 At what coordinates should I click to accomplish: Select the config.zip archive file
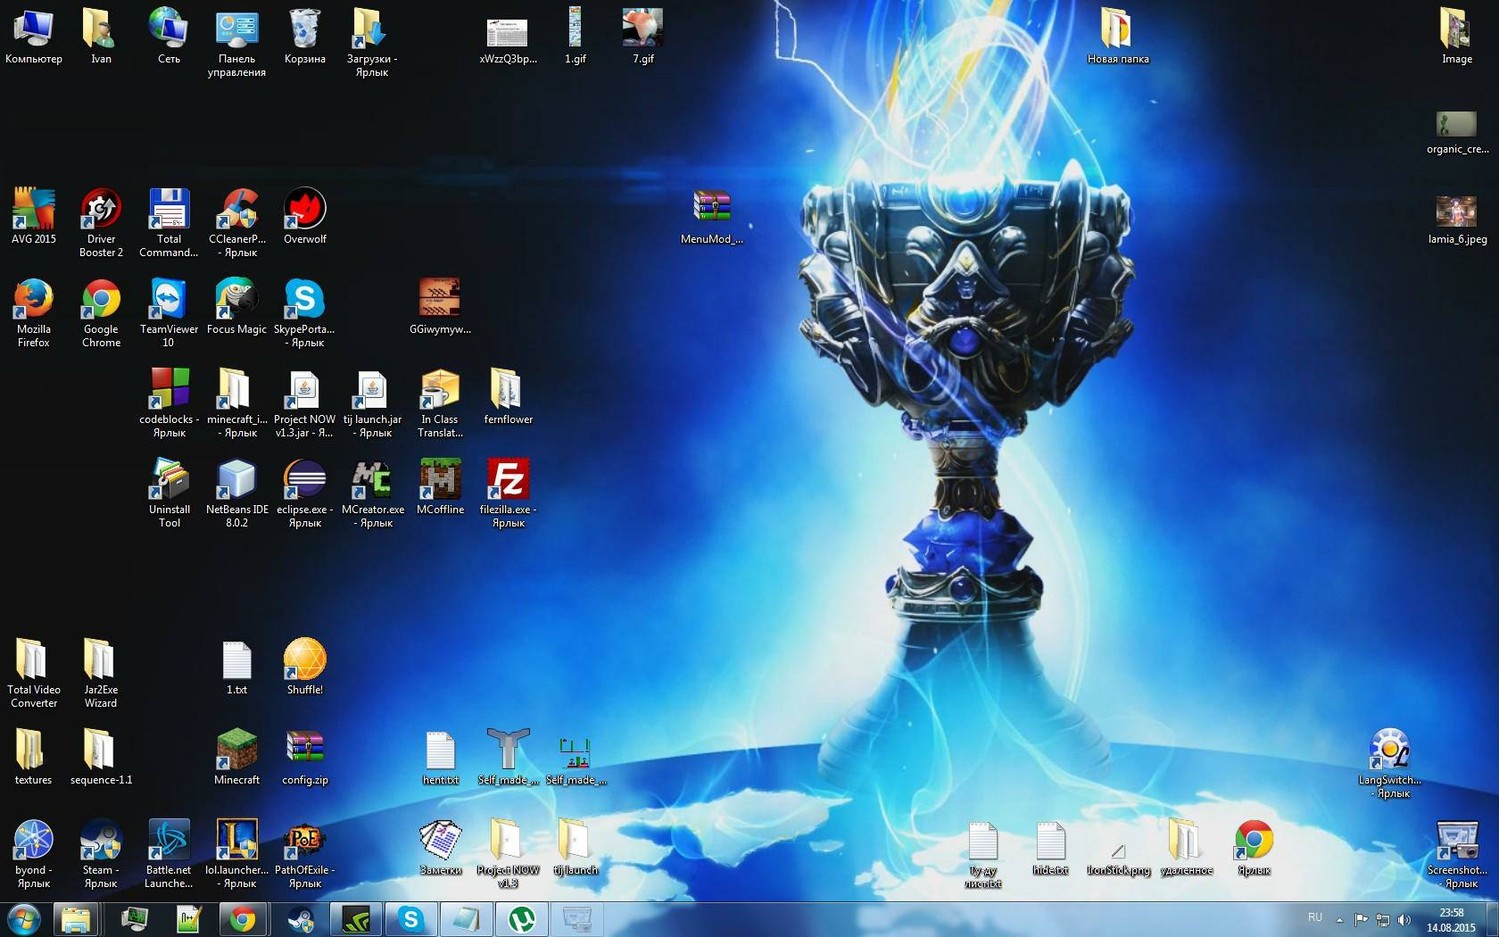coord(304,751)
